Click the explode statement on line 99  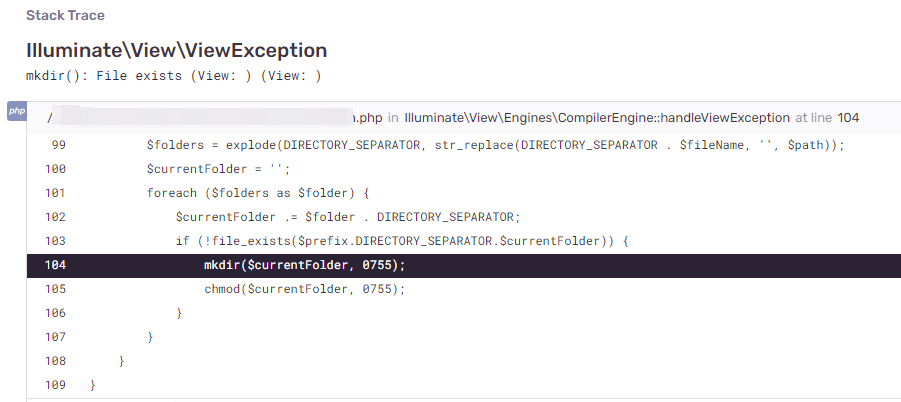click(495, 145)
